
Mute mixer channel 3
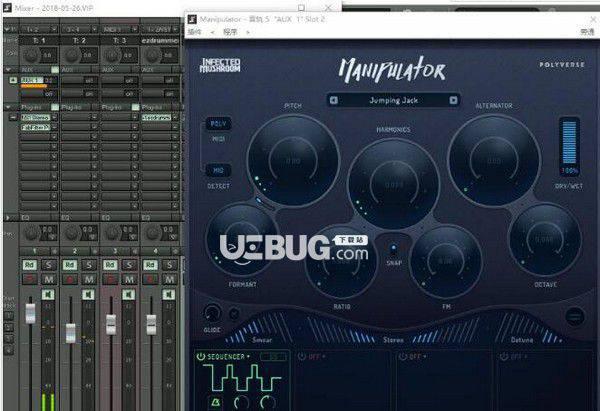point(129,279)
